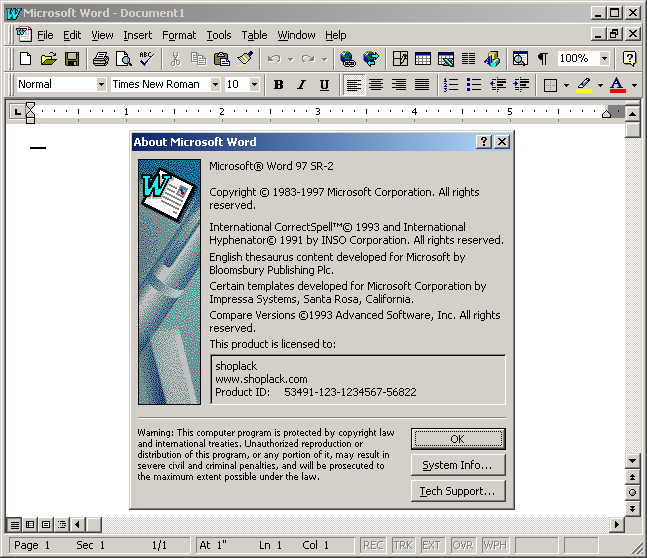This screenshot has height=558, width=647.
Task: Run Spelling and Grammar check icon
Action: pyautogui.click(x=146, y=59)
